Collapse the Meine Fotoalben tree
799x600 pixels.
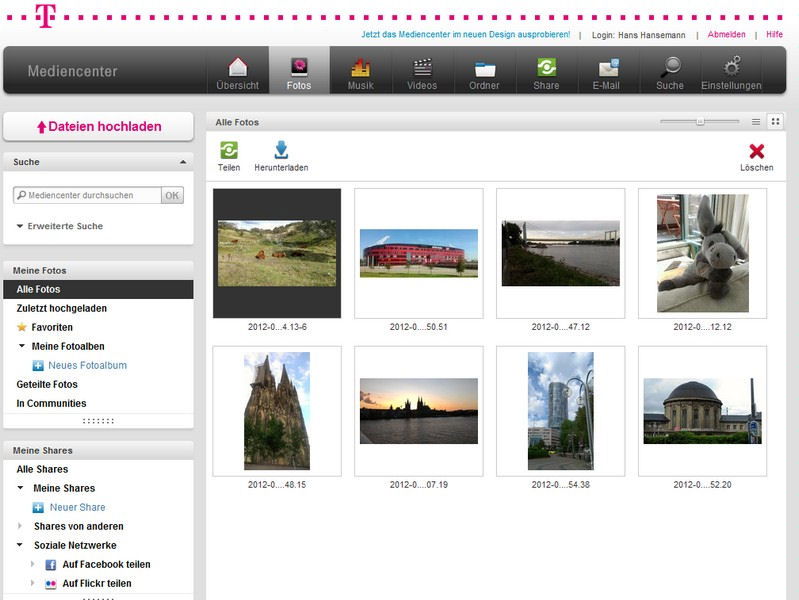coord(22,346)
